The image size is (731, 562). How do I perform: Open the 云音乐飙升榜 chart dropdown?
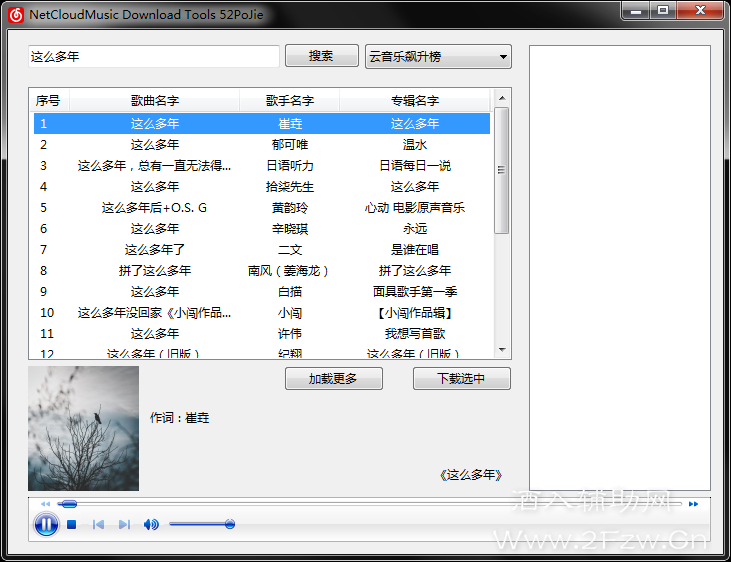click(x=438, y=56)
